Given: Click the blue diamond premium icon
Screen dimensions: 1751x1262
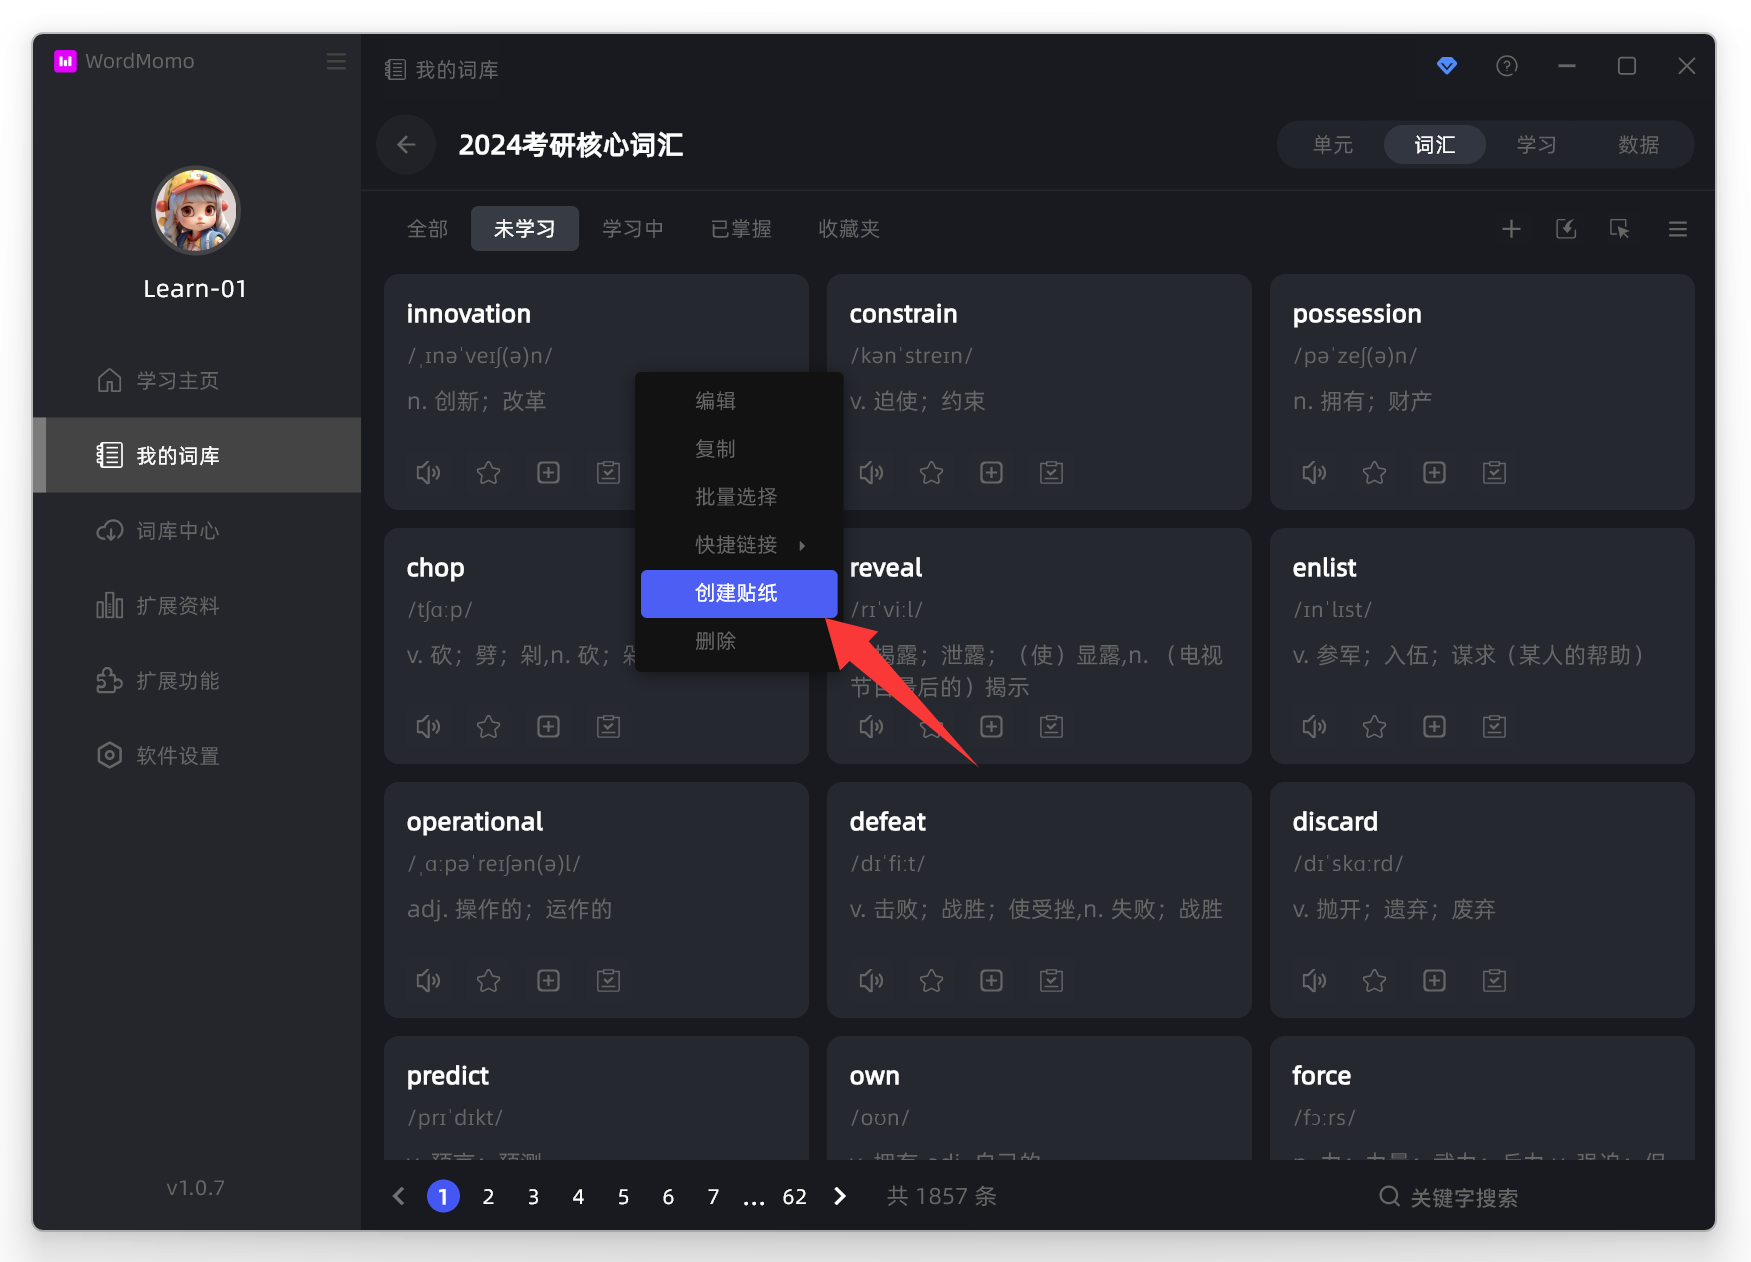Looking at the screenshot, I should tap(1446, 66).
